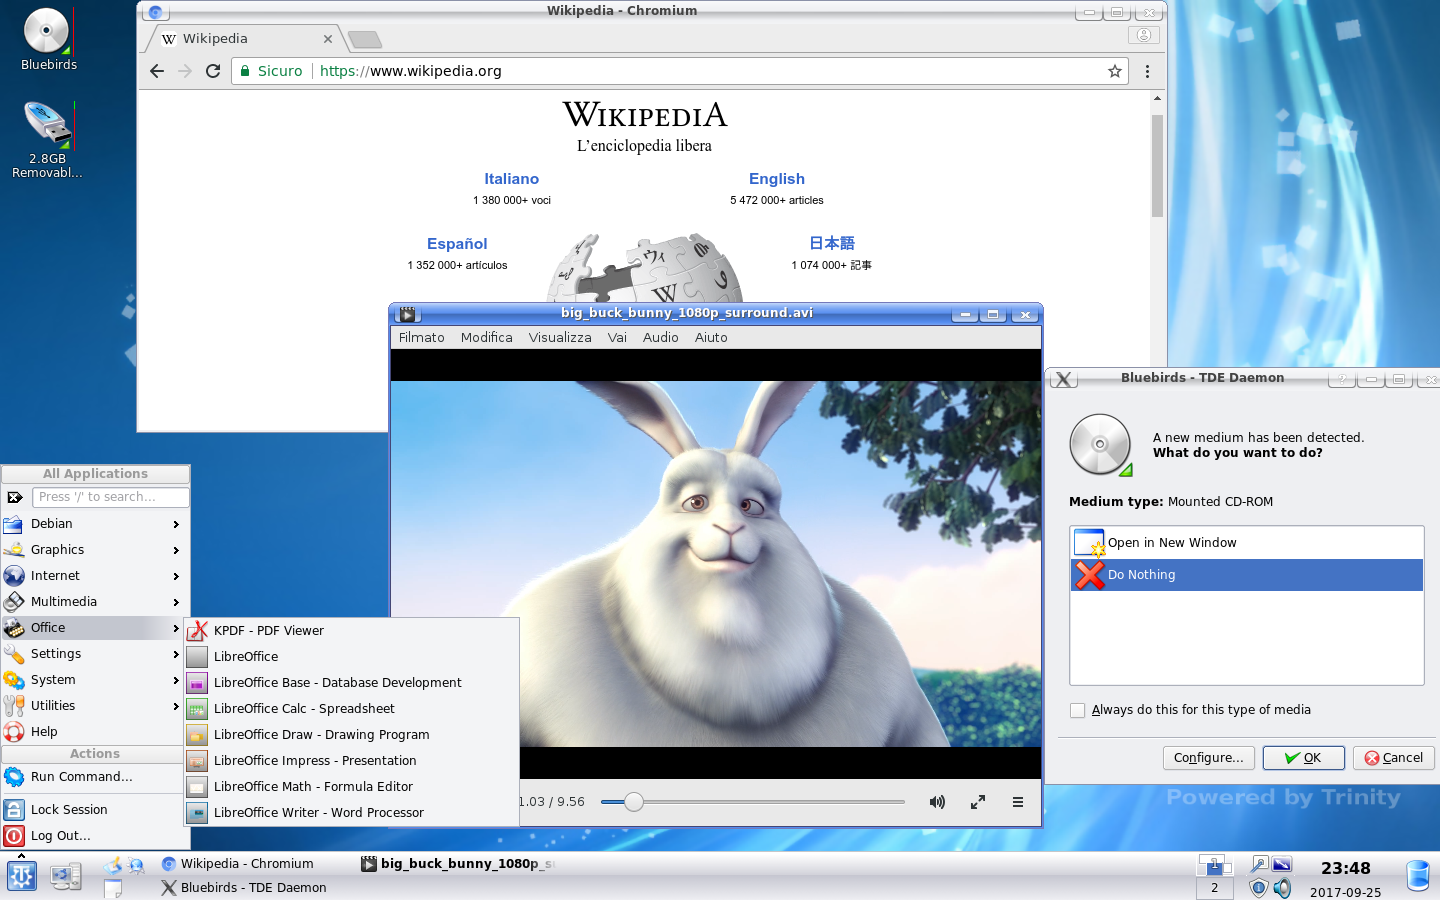This screenshot has width=1440, height=900.
Task: Launch LibreOffice from Office submenu
Action: (352, 657)
